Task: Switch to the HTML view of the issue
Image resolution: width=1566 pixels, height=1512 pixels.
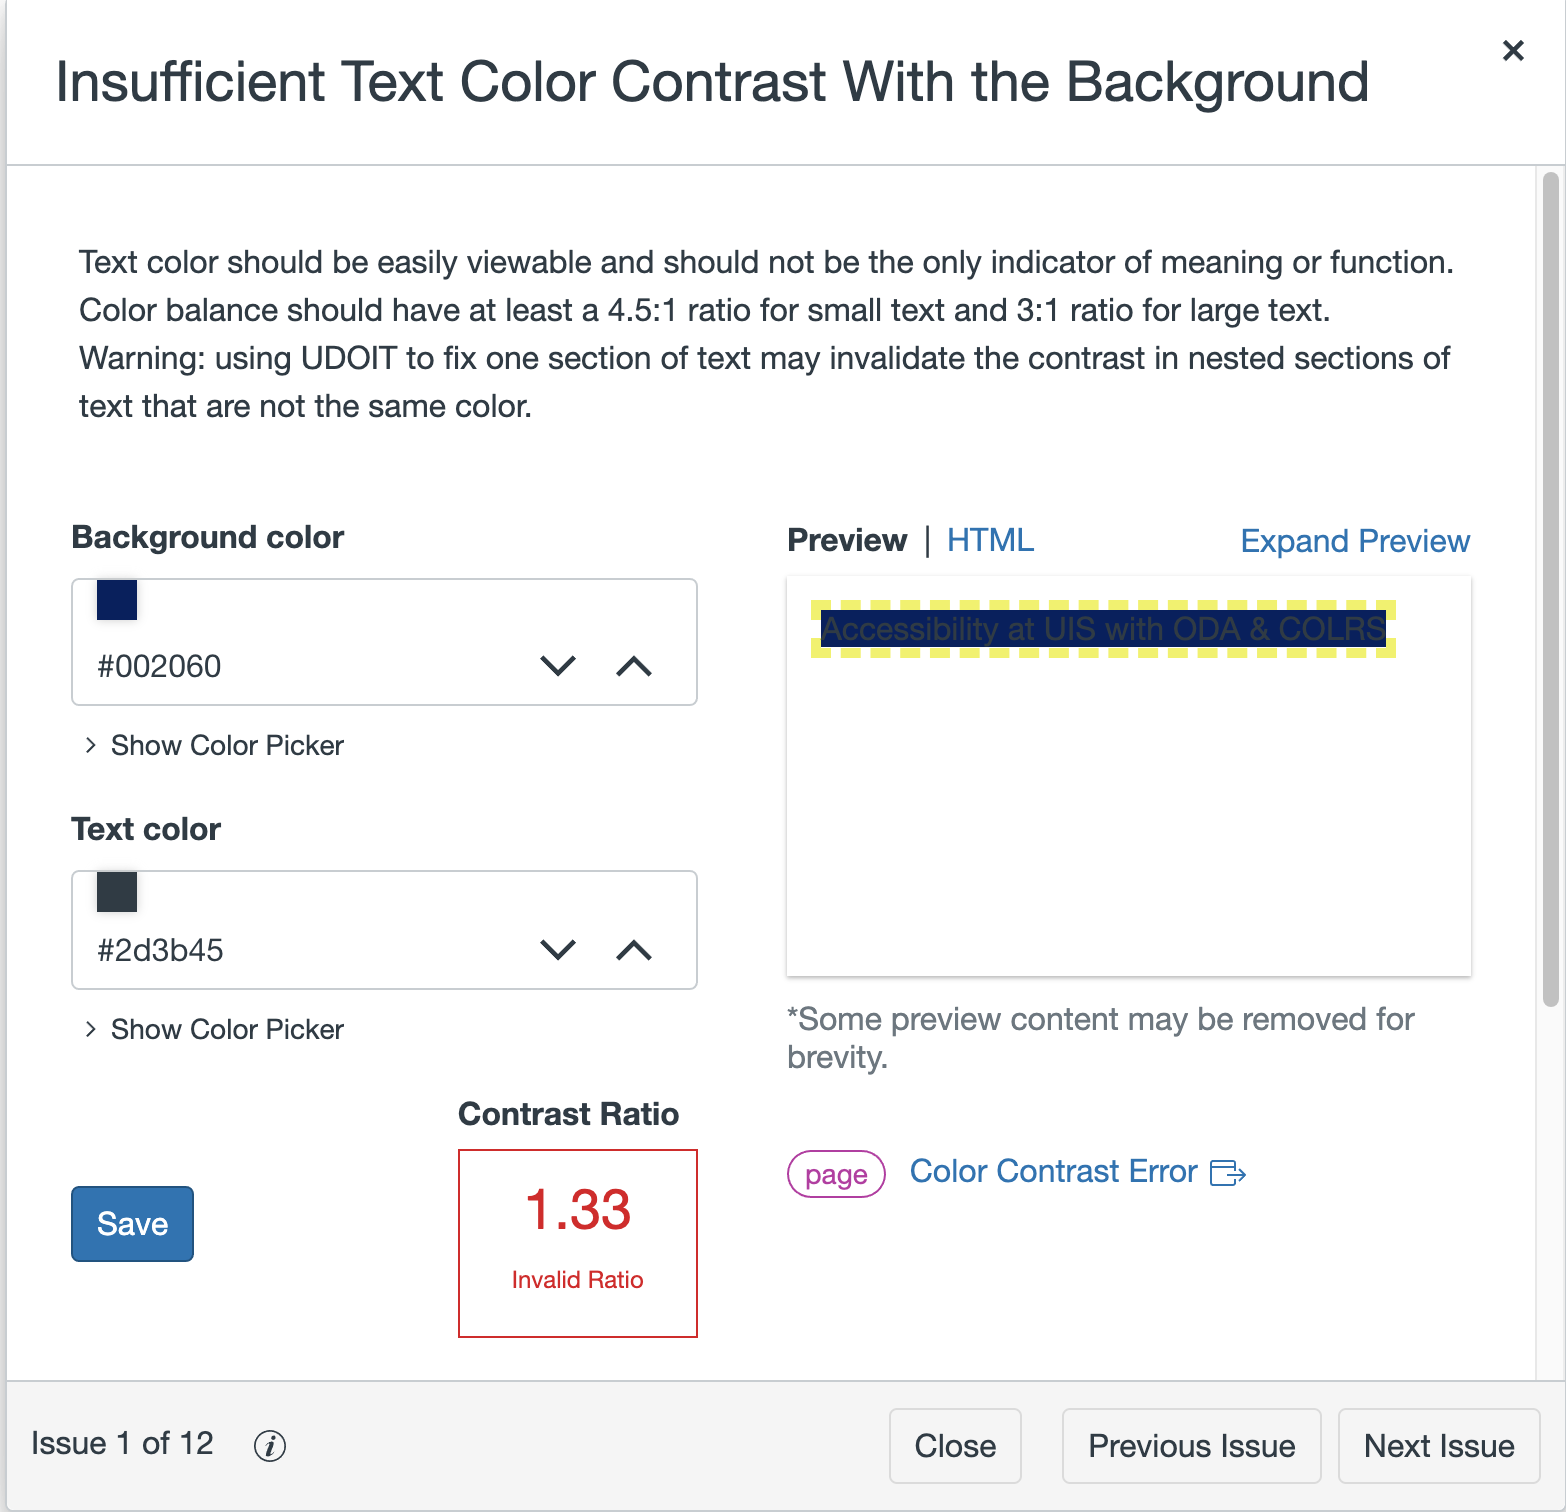Action: pyautogui.click(x=990, y=539)
